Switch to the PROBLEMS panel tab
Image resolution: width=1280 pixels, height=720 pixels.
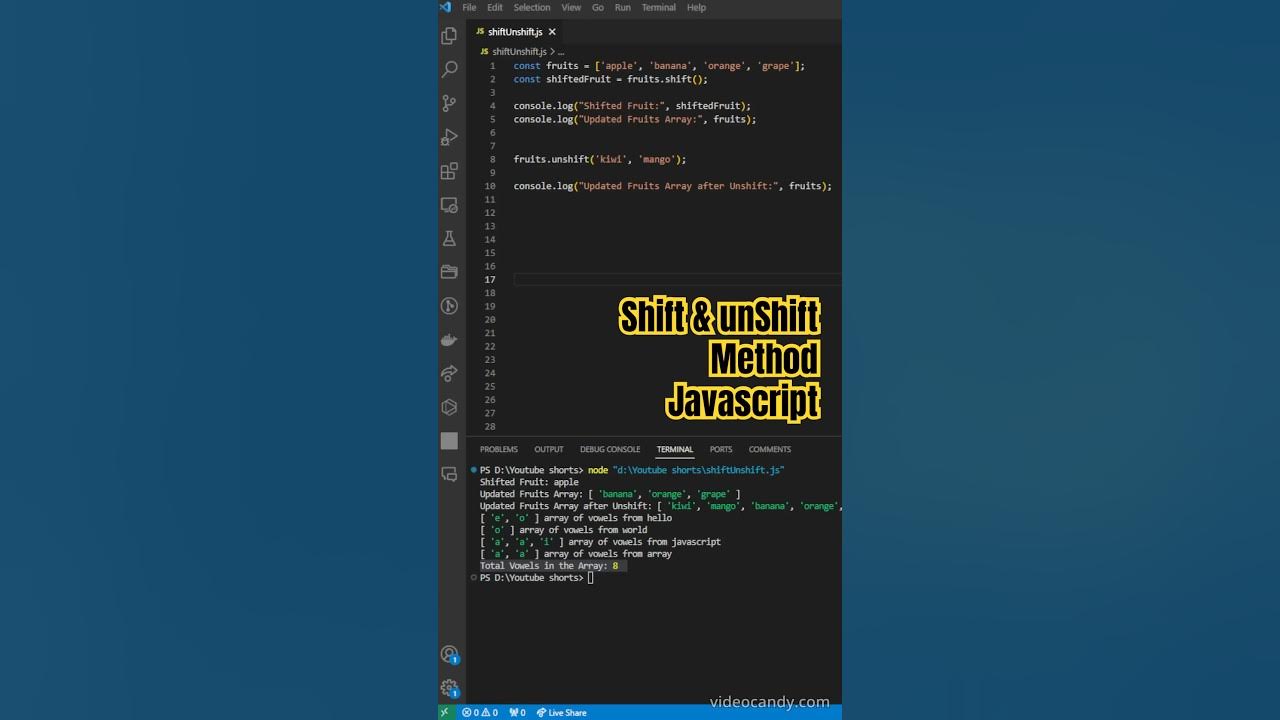click(x=499, y=449)
